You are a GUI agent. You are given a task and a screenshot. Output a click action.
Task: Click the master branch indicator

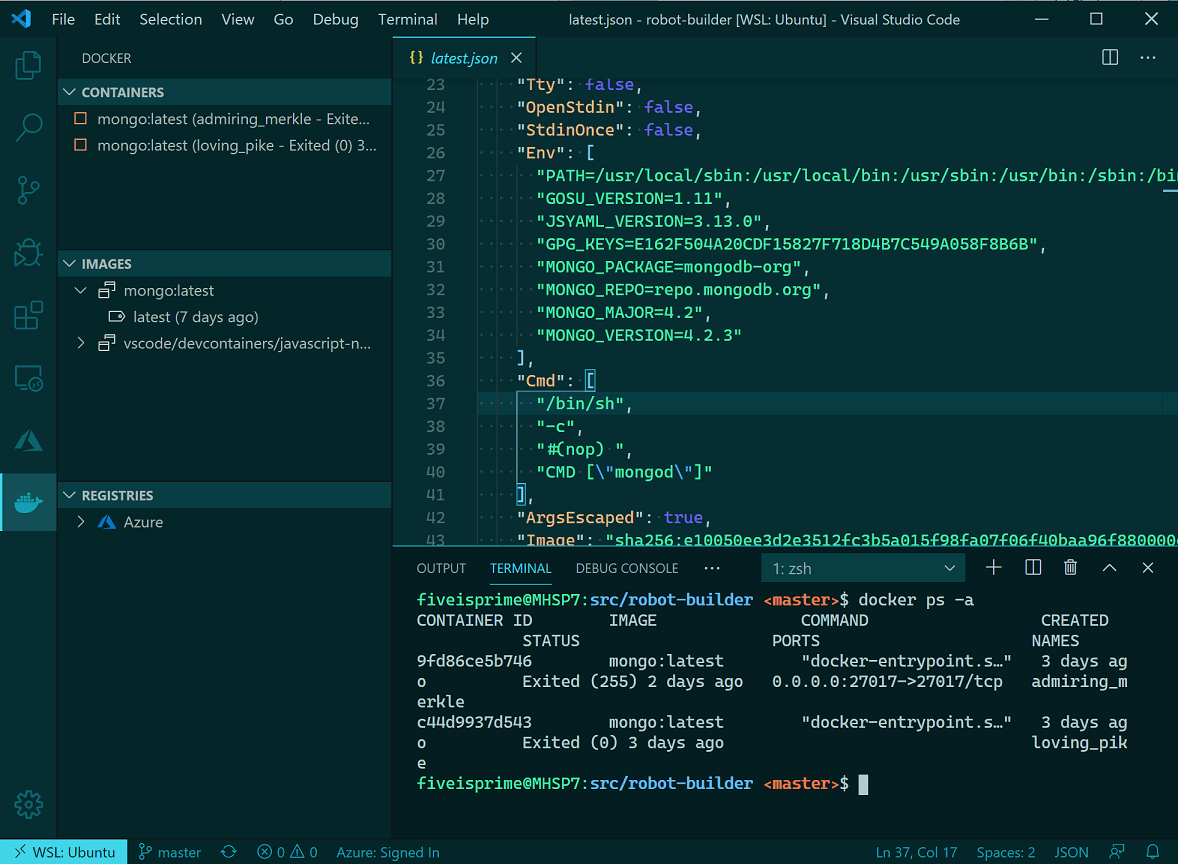[169, 851]
